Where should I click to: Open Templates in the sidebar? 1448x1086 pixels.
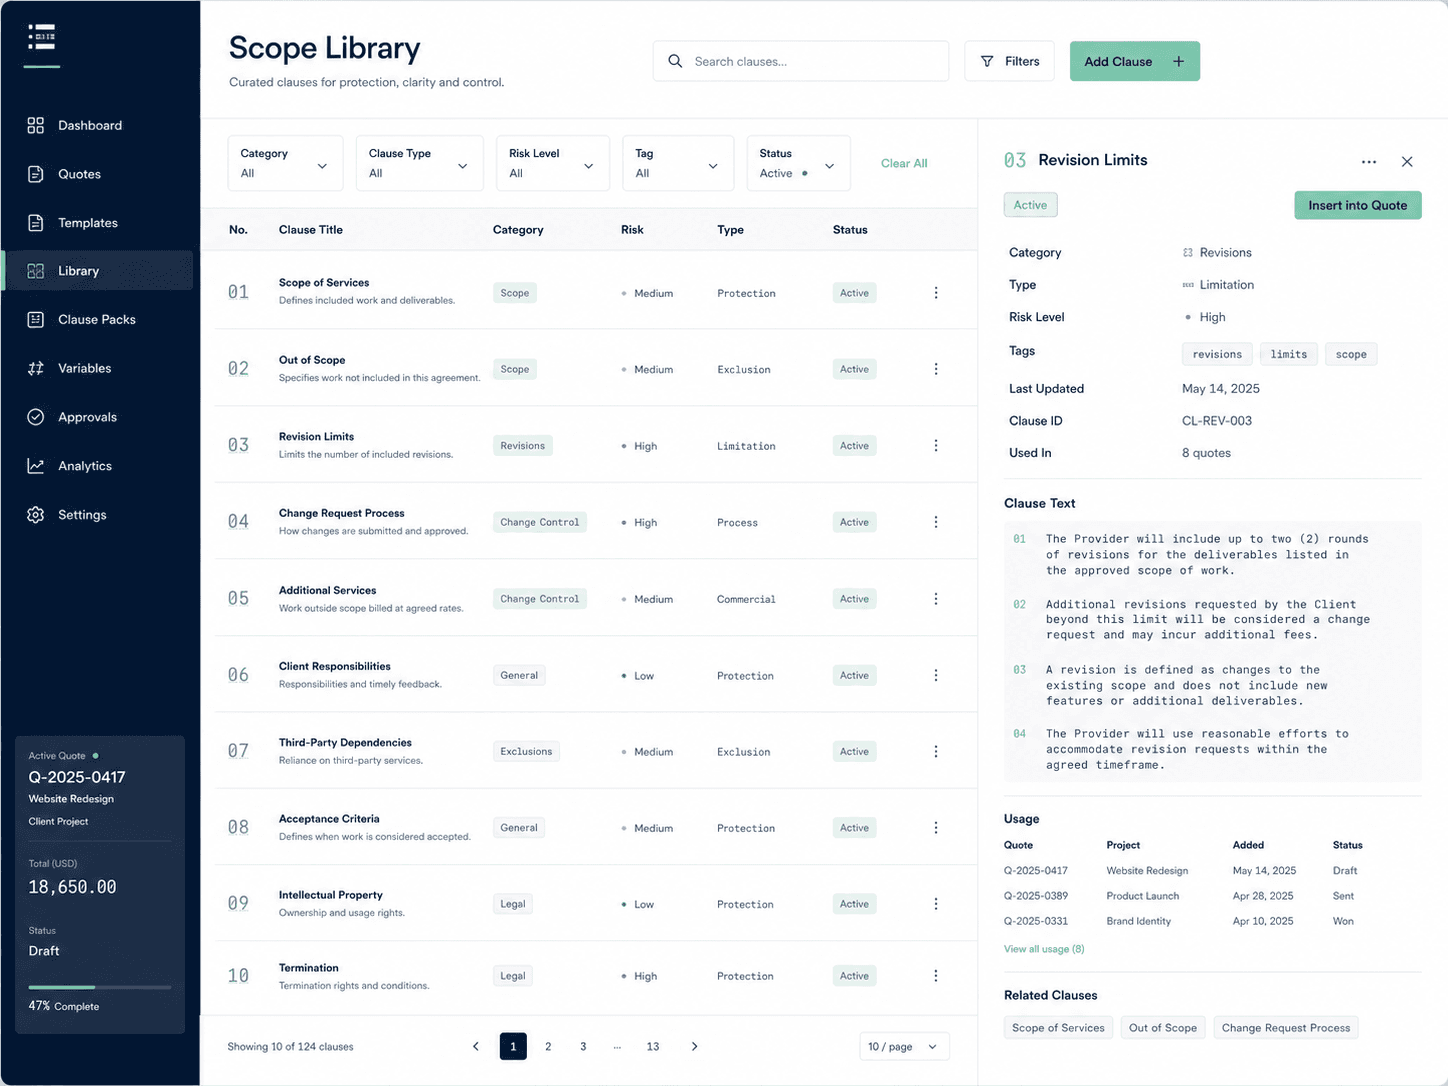tap(98, 223)
